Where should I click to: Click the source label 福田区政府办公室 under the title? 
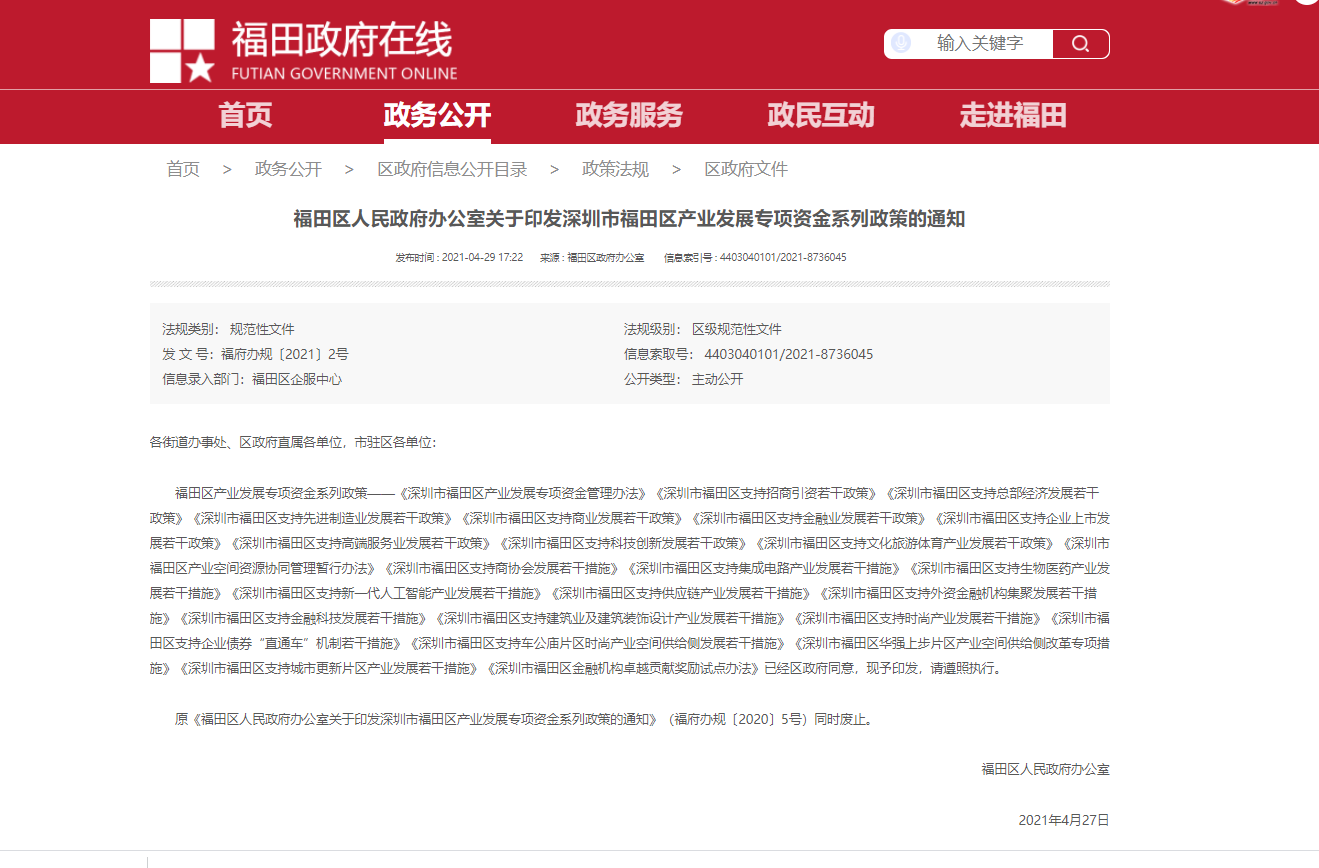605,258
